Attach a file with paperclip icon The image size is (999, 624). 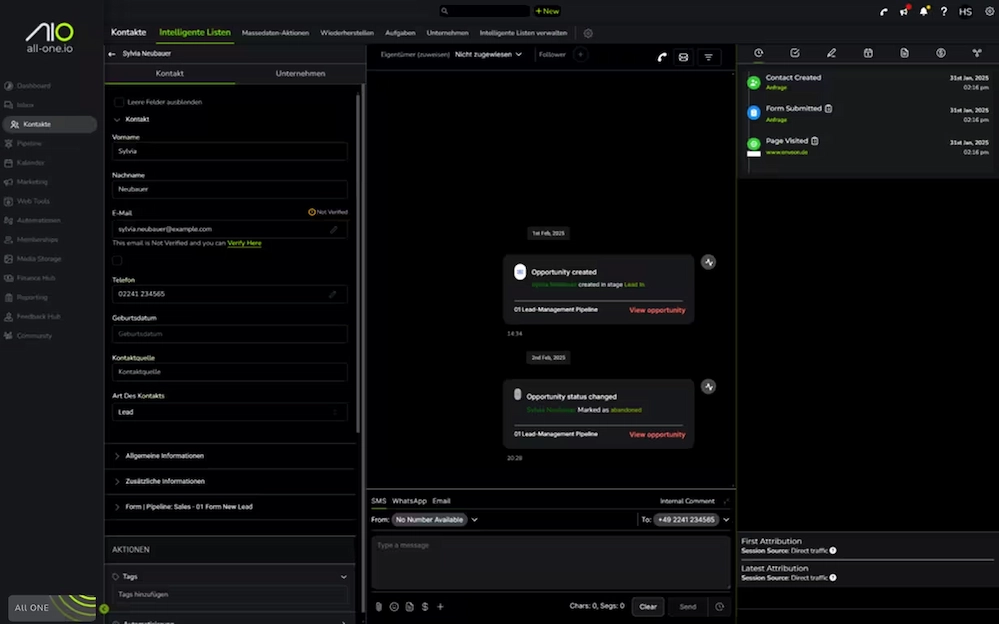tap(378, 607)
